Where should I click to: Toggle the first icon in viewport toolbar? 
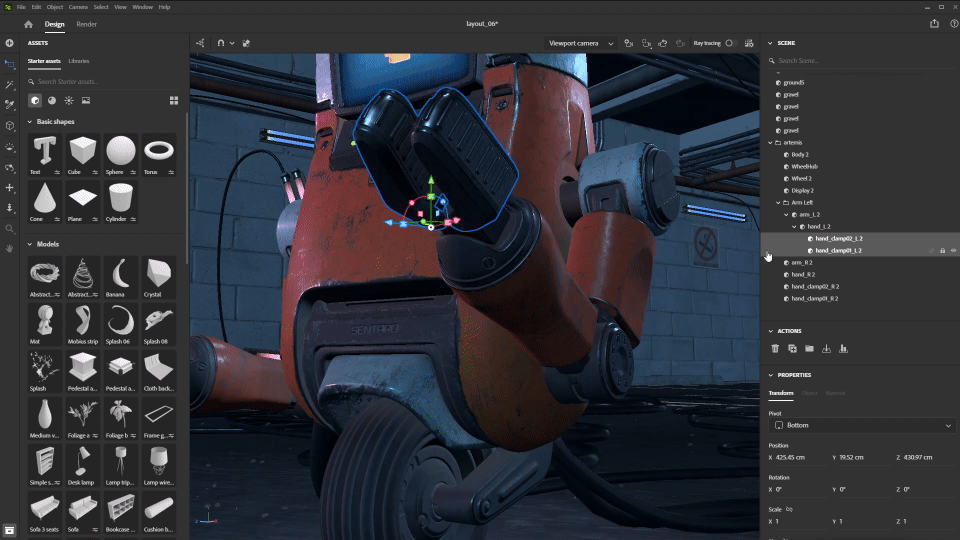[200, 43]
